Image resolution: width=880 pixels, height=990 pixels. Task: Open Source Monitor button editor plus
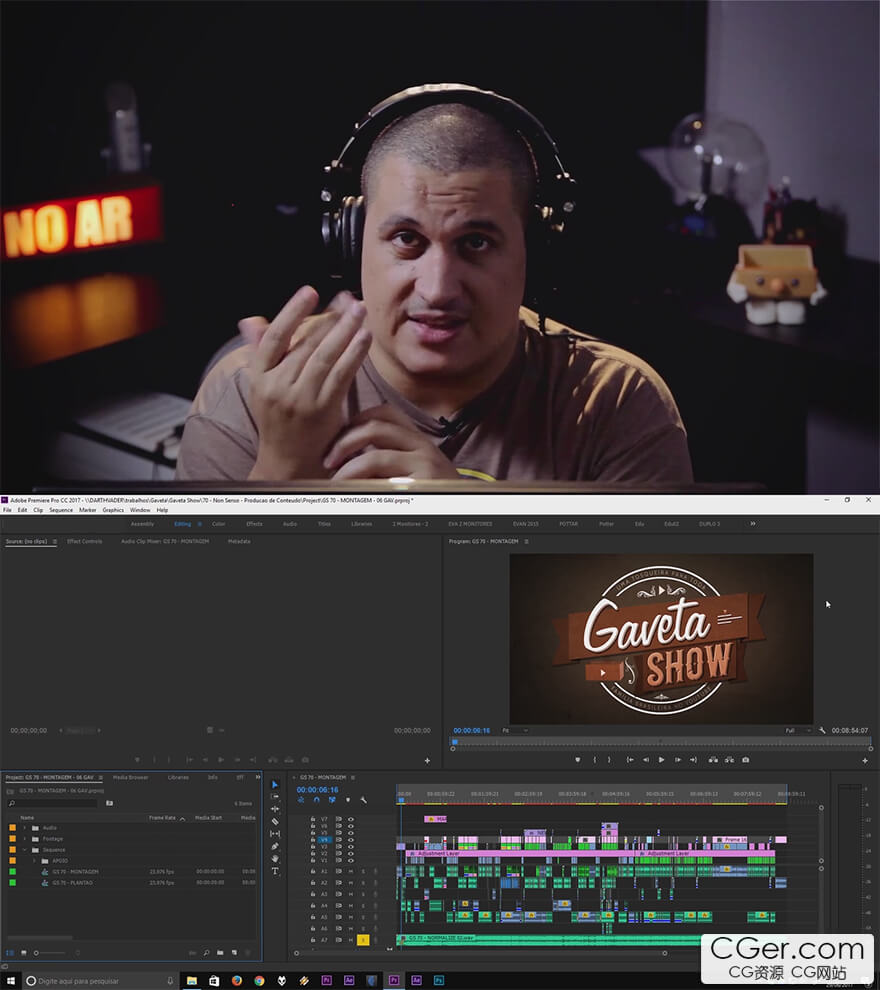click(427, 760)
